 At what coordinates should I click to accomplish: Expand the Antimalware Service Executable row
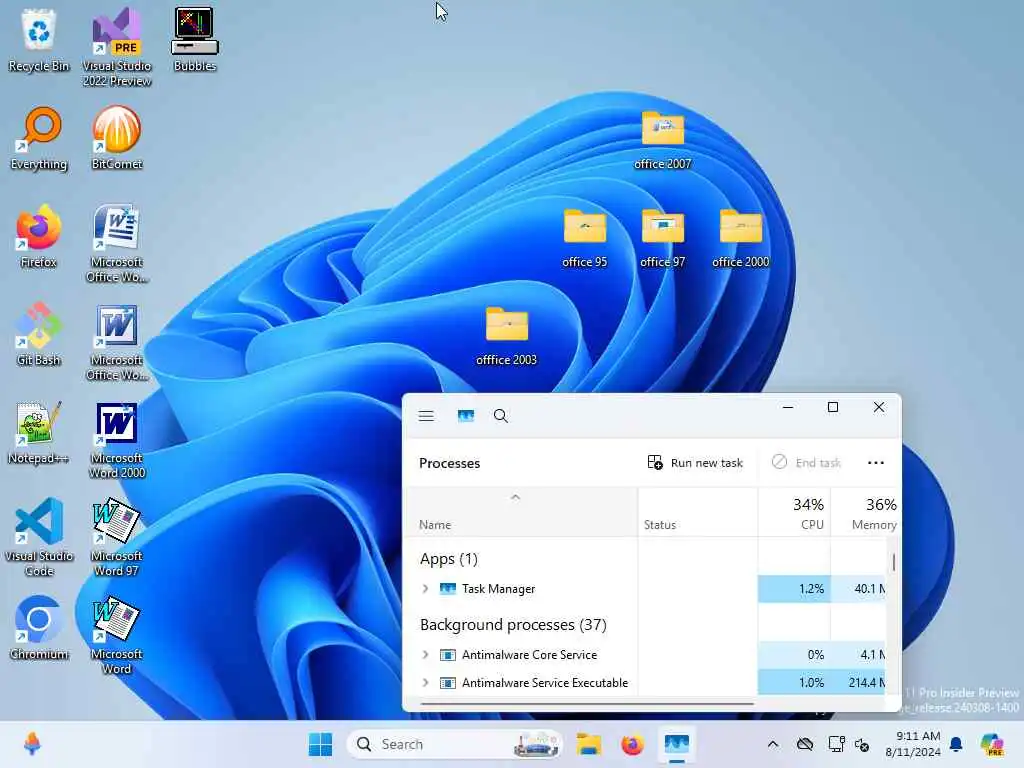[425, 682]
